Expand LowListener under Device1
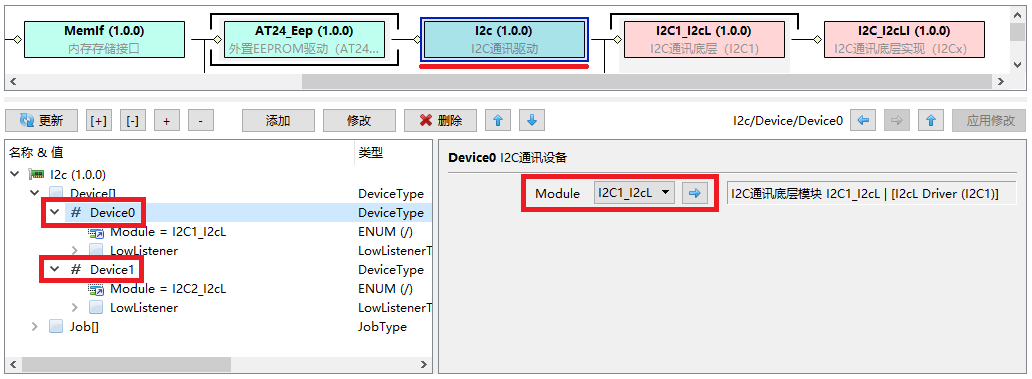This screenshot has height=379, width=1032. 74,308
